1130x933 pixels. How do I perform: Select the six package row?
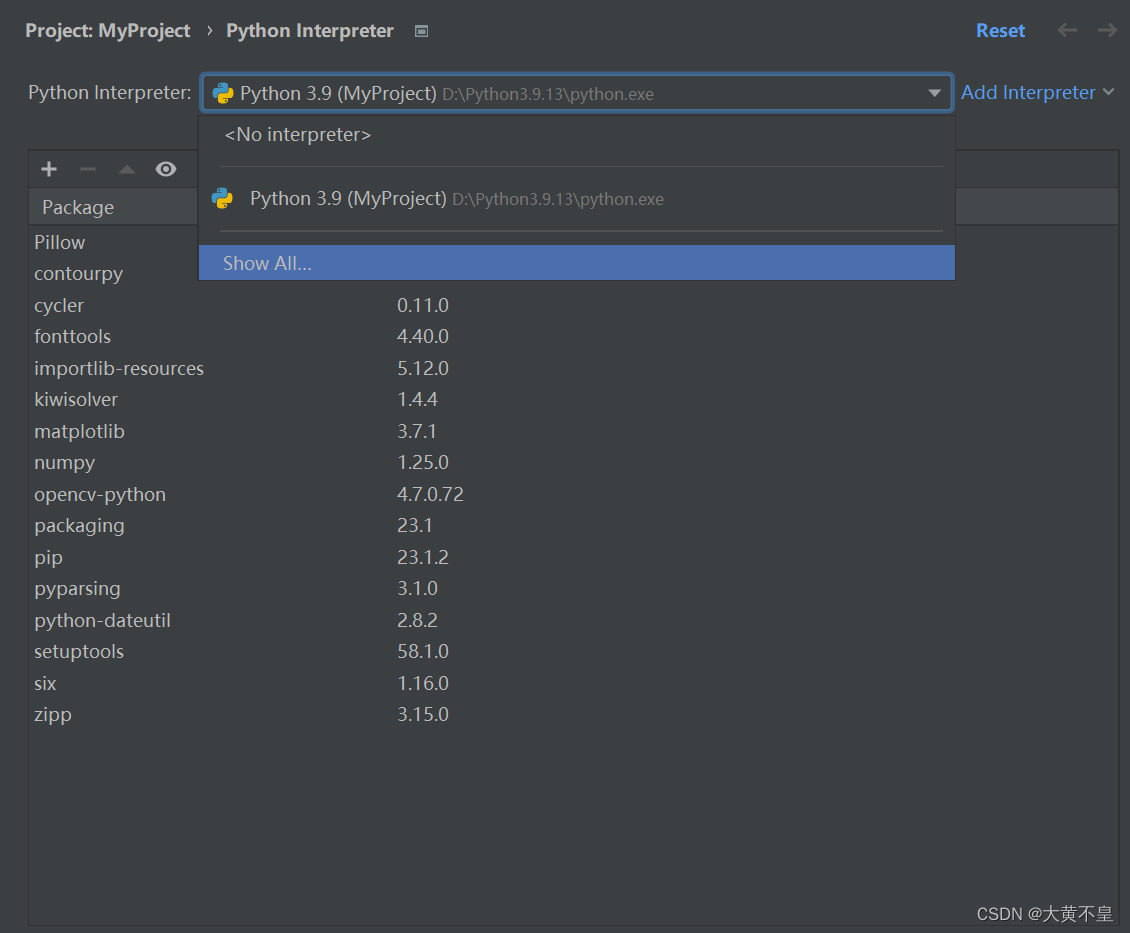tap(574, 684)
